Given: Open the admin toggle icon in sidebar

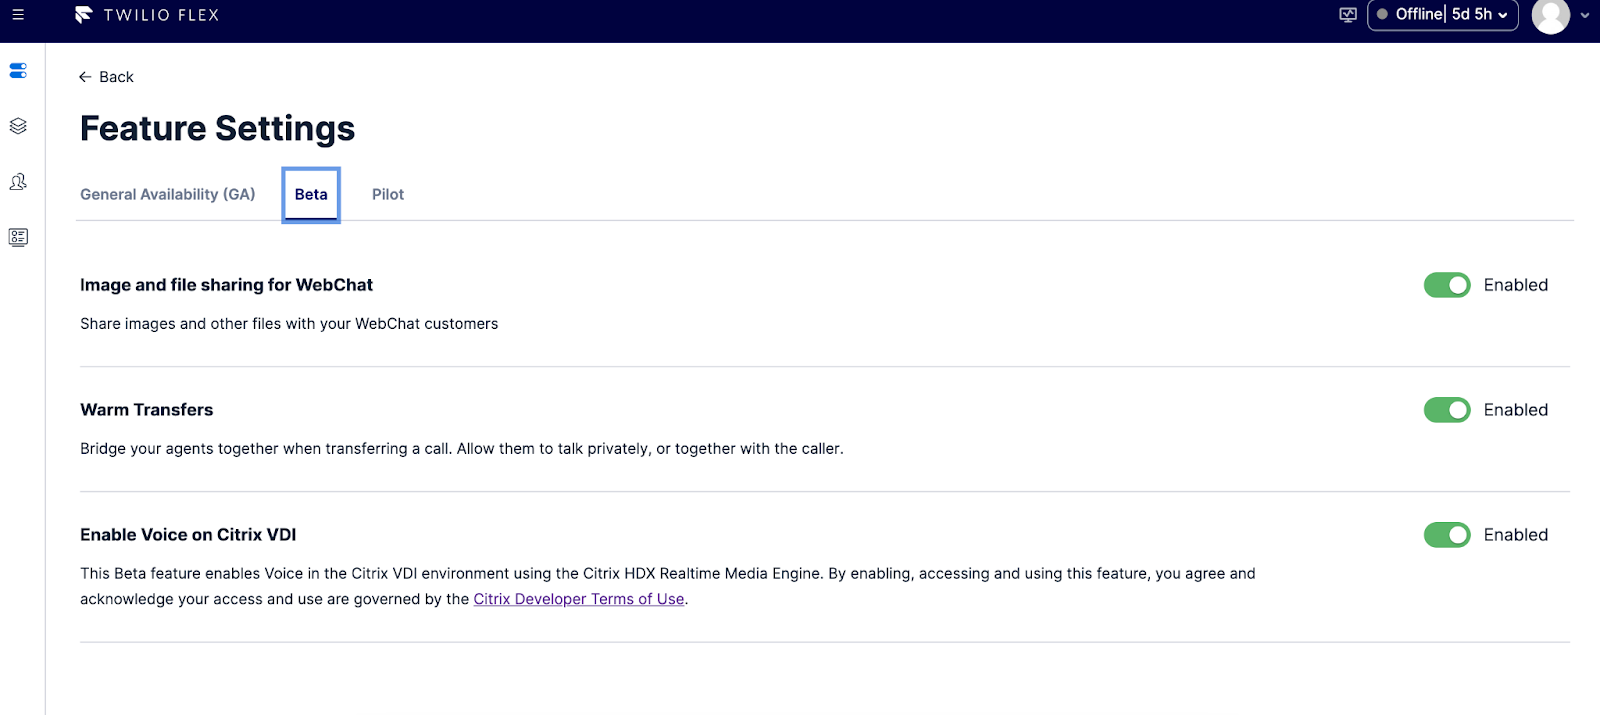Looking at the screenshot, I should (x=18, y=71).
